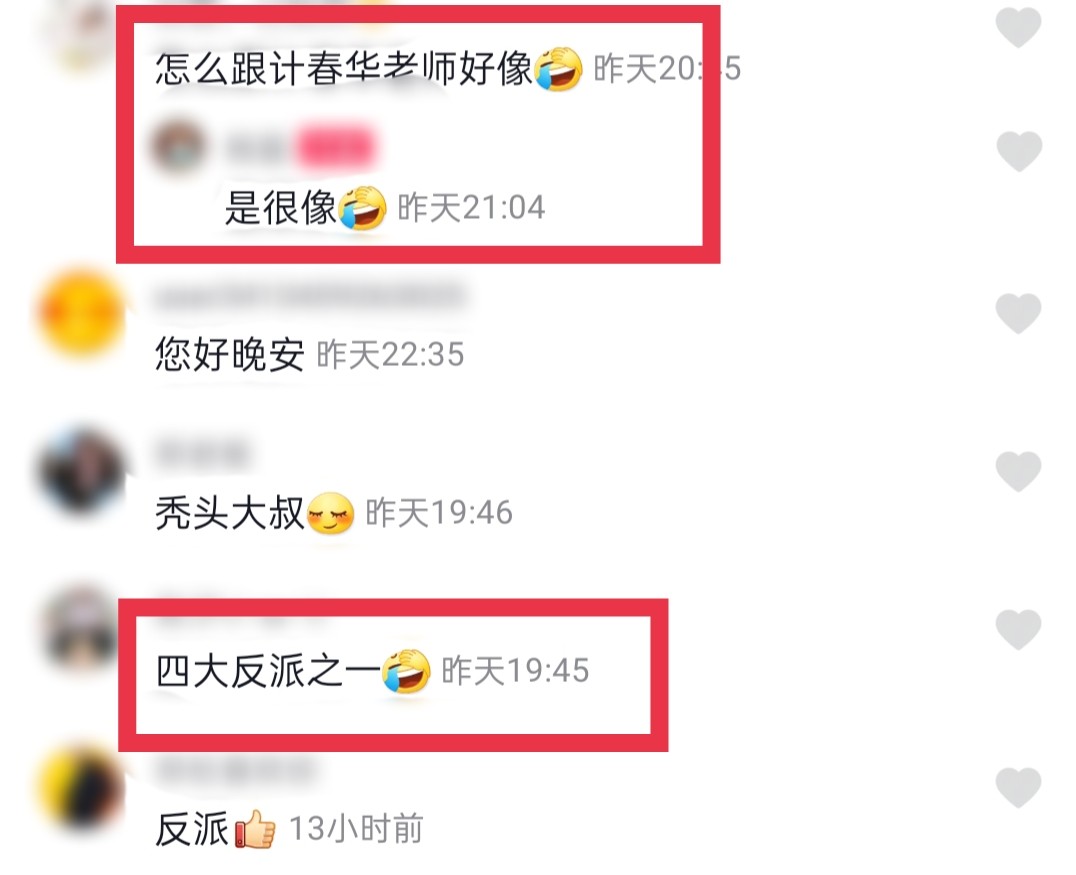1076x875 pixels.
Task: Like the 计春华老师 comment with heart
Action: pos(1018,28)
